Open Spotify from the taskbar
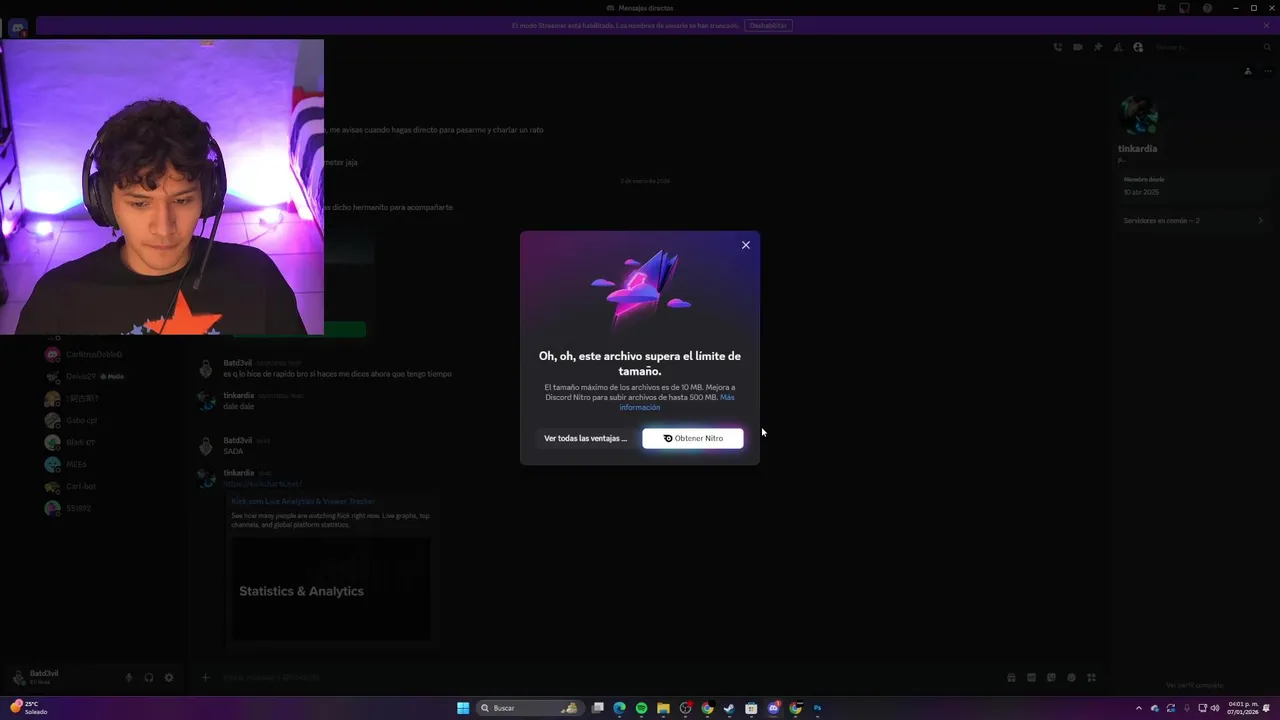Image resolution: width=1280 pixels, height=720 pixels. click(x=641, y=708)
